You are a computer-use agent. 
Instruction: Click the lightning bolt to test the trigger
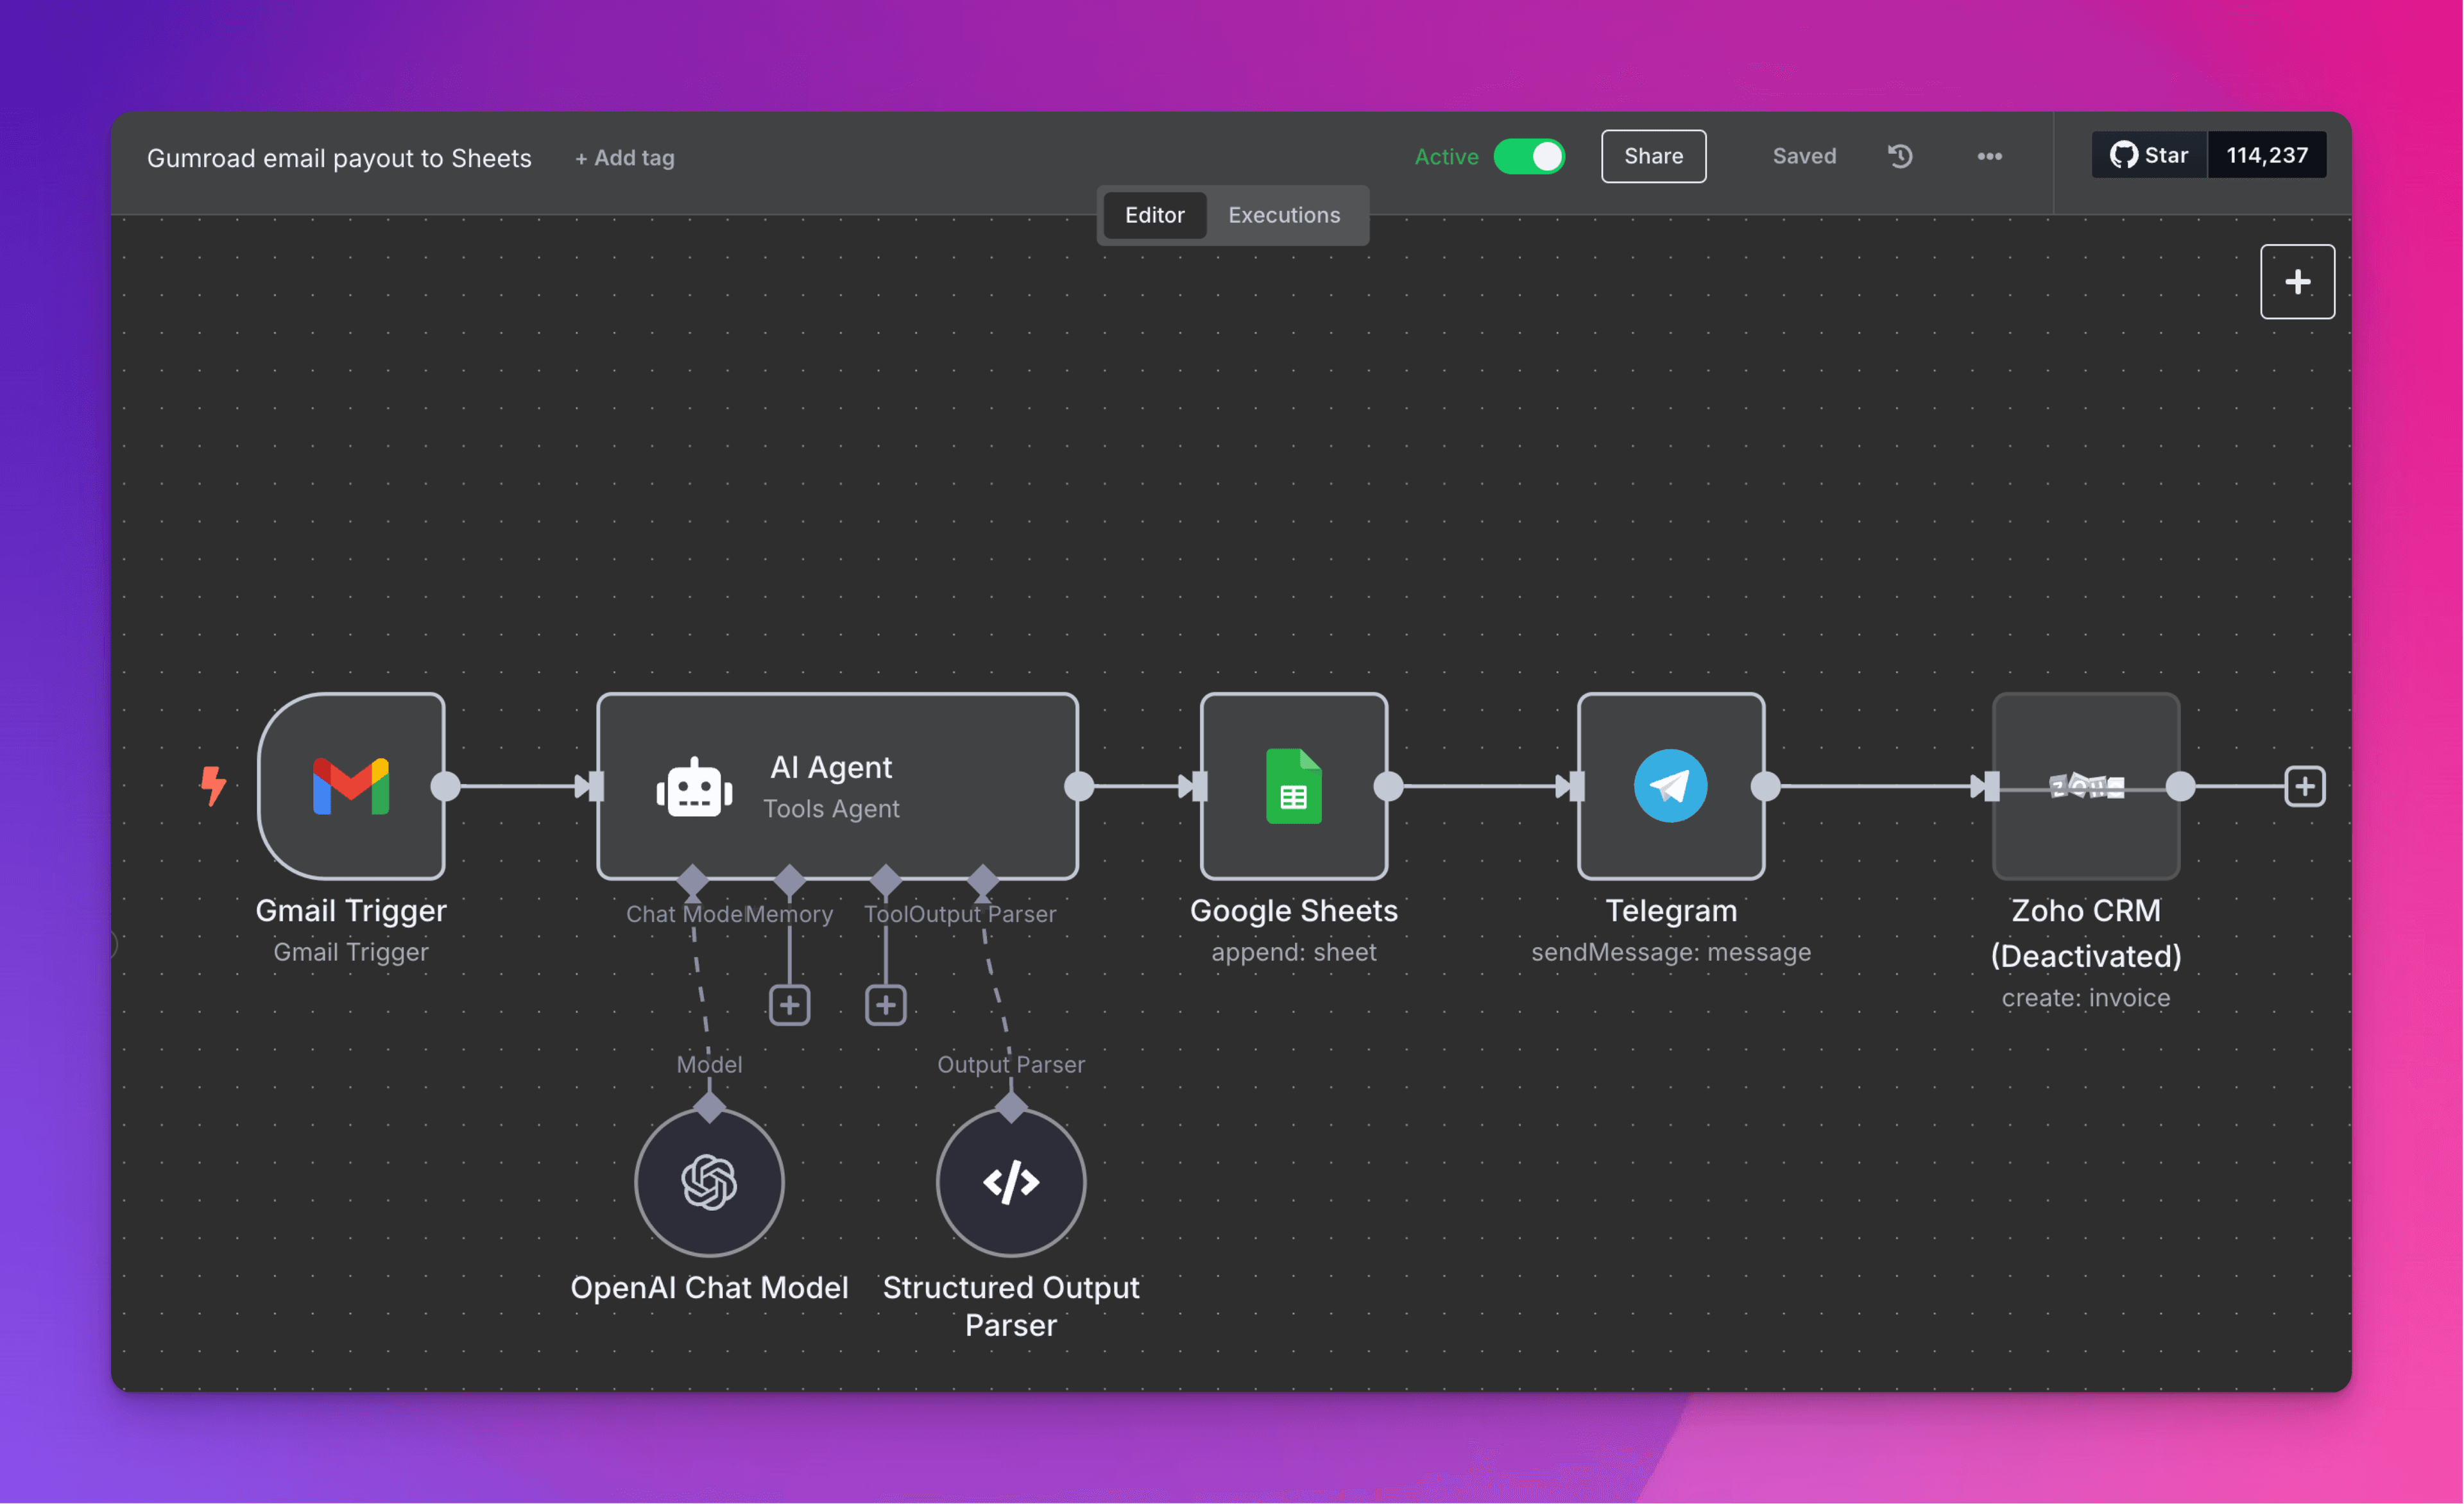pyautogui.click(x=214, y=787)
